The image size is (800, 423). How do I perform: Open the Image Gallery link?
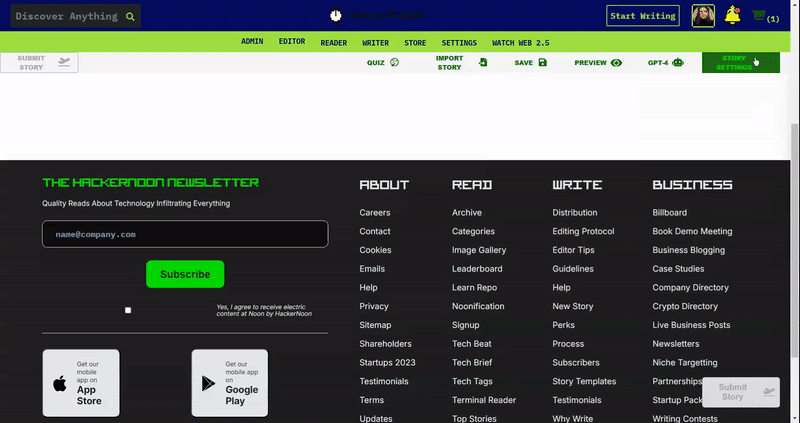[479, 250]
